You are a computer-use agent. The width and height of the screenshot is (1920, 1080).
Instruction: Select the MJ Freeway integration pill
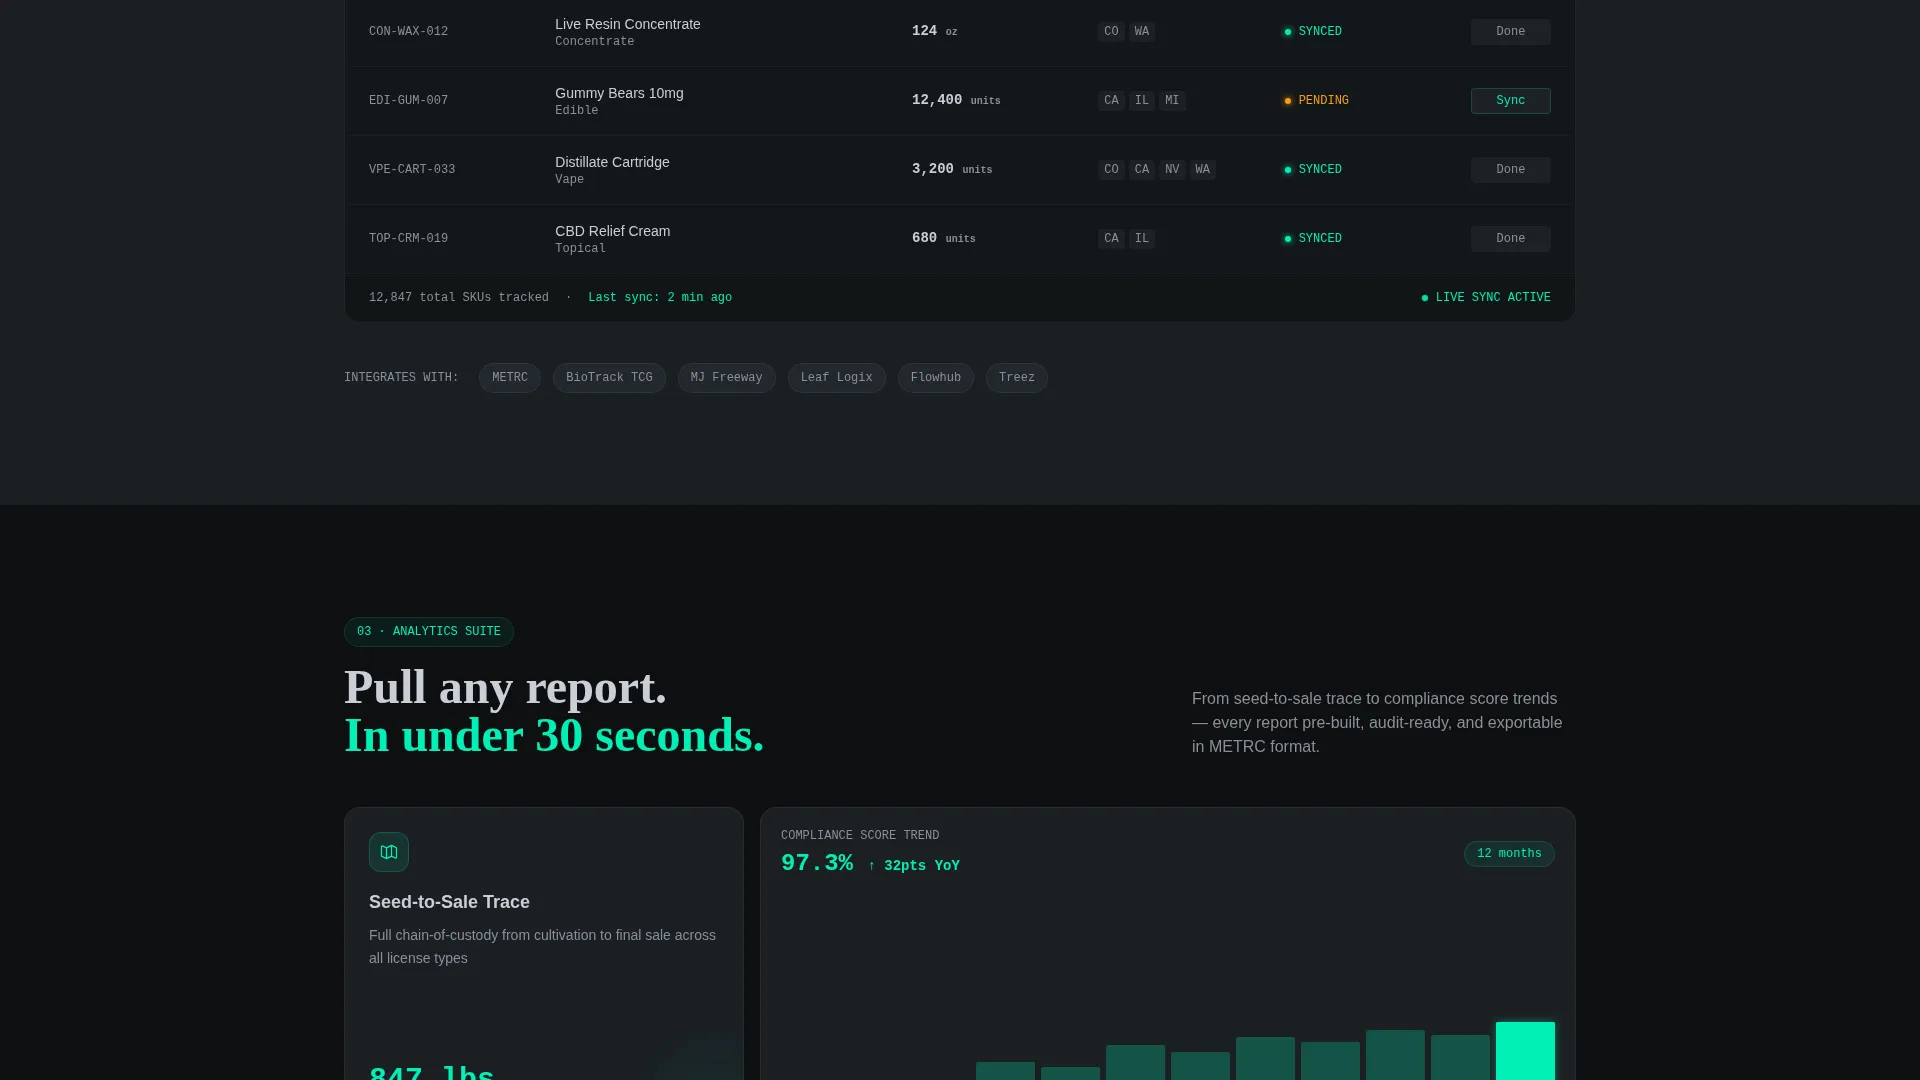(726, 378)
